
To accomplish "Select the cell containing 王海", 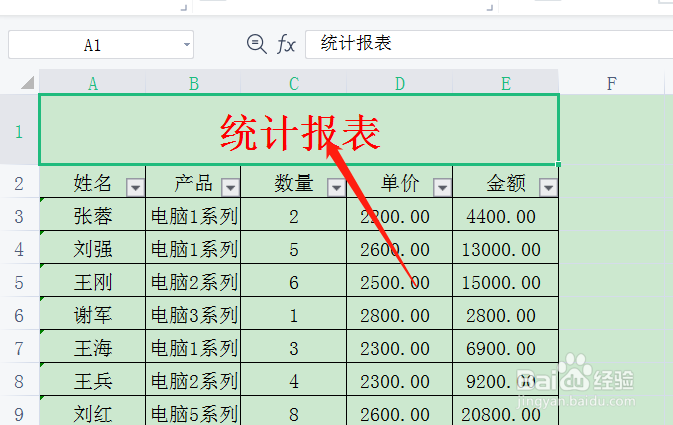I will point(93,348).
